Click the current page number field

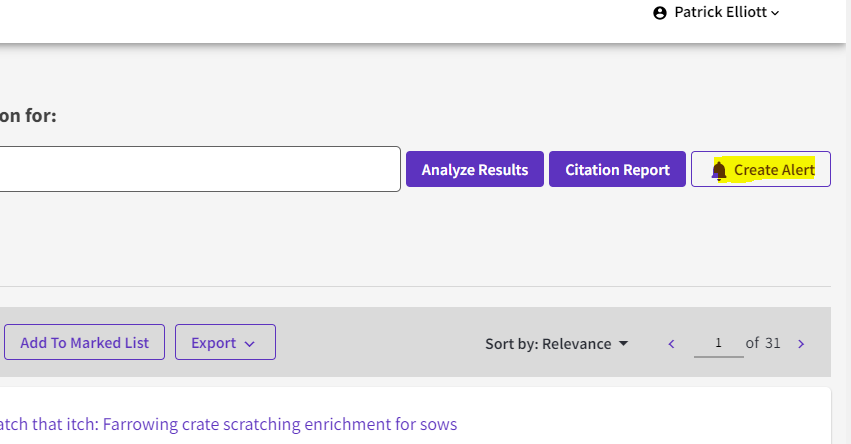tap(719, 343)
